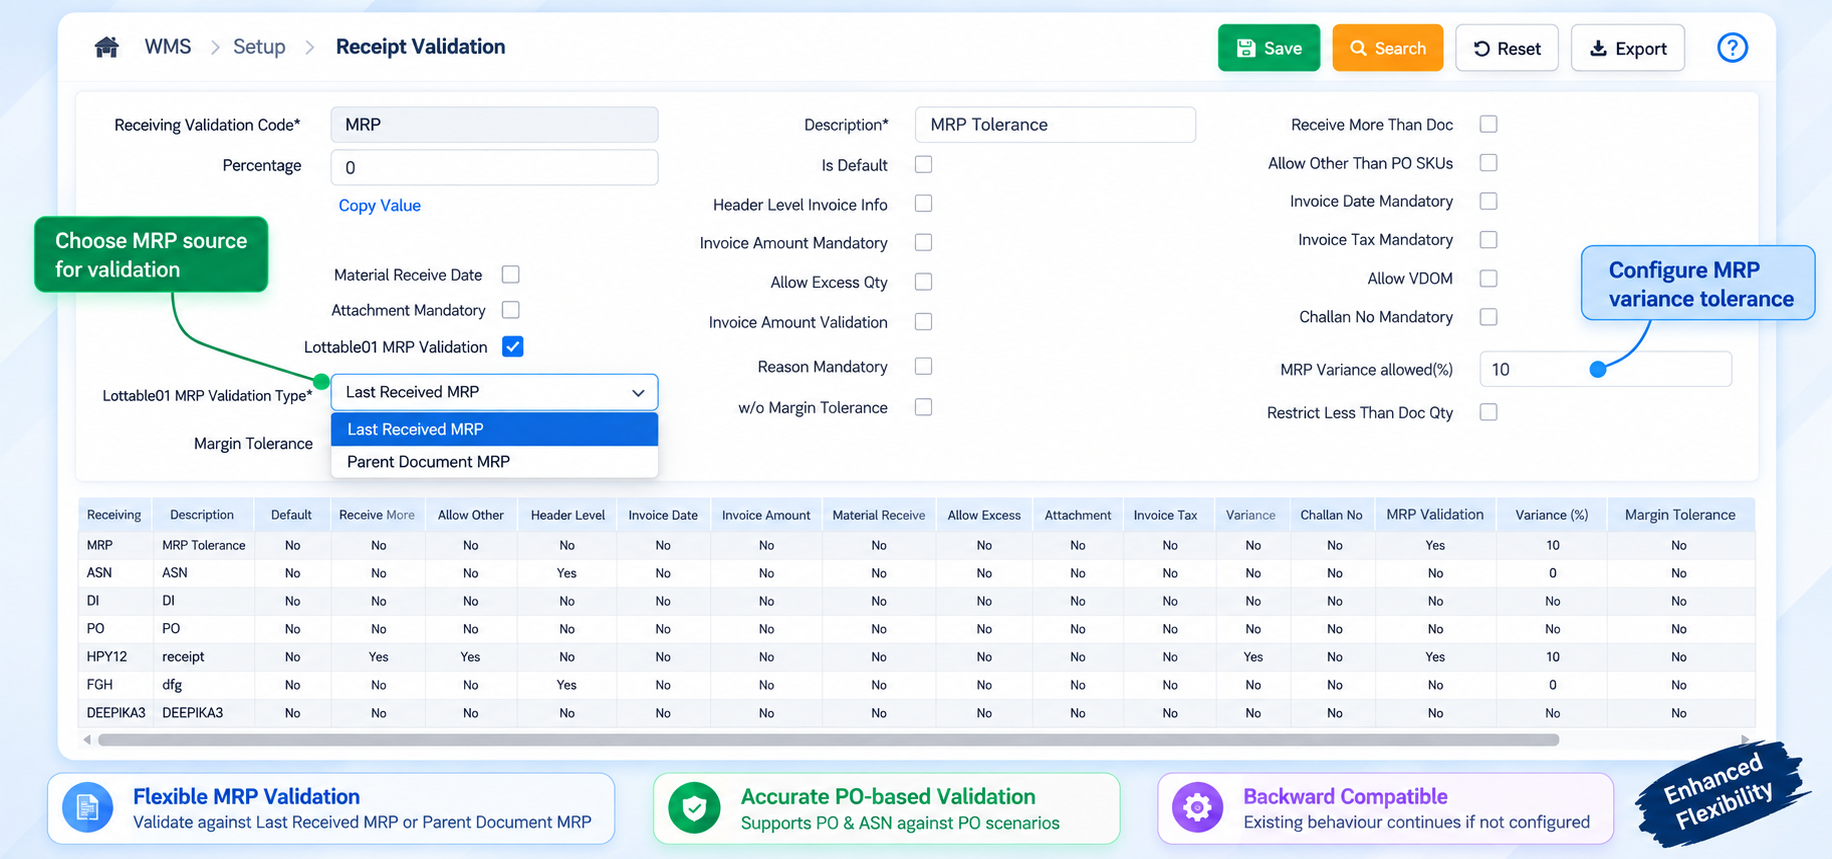Go to home via house icon

tap(107, 47)
